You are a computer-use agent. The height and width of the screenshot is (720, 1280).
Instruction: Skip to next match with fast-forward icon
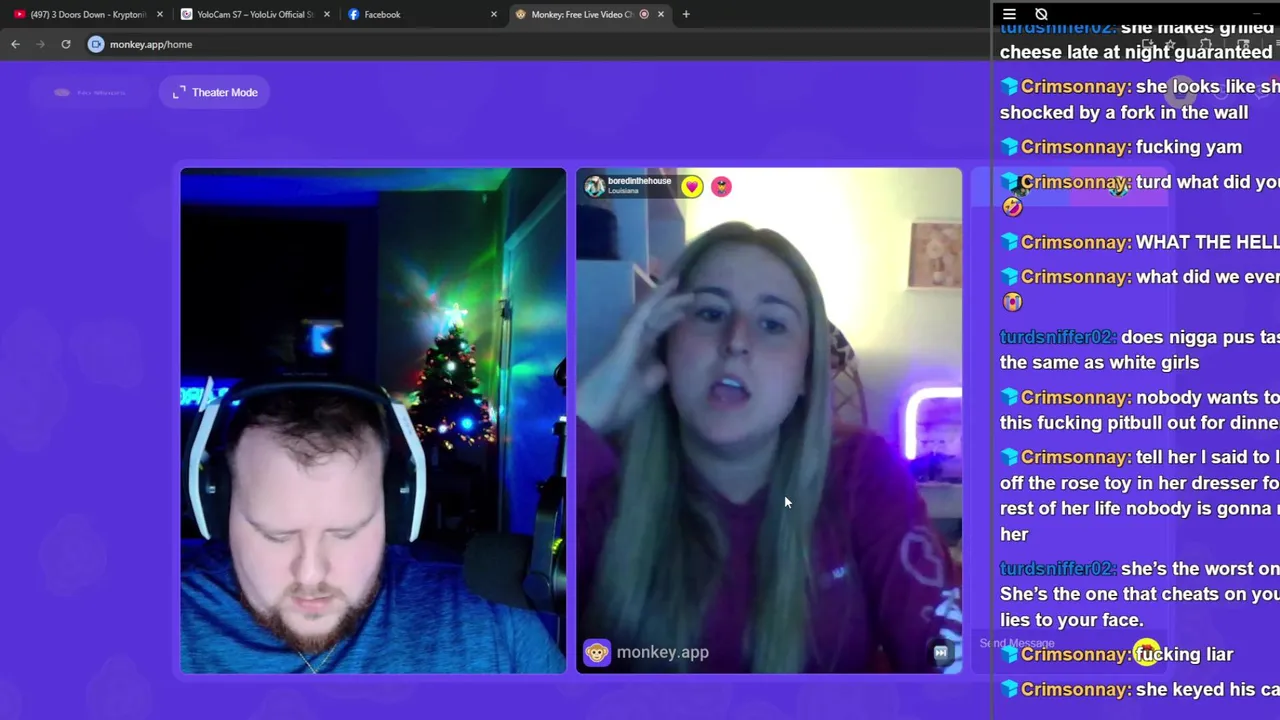940,653
